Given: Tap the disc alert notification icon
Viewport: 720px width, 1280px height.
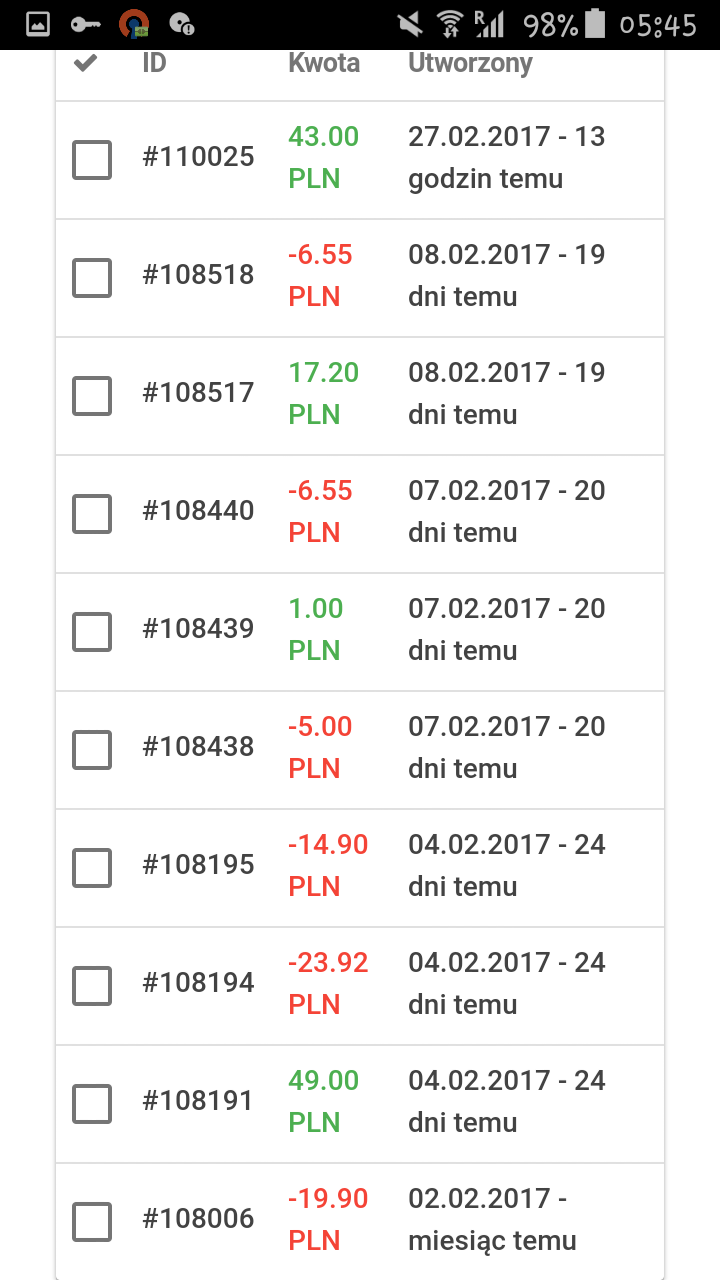Looking at the screenshot, I should pos(181,24).
